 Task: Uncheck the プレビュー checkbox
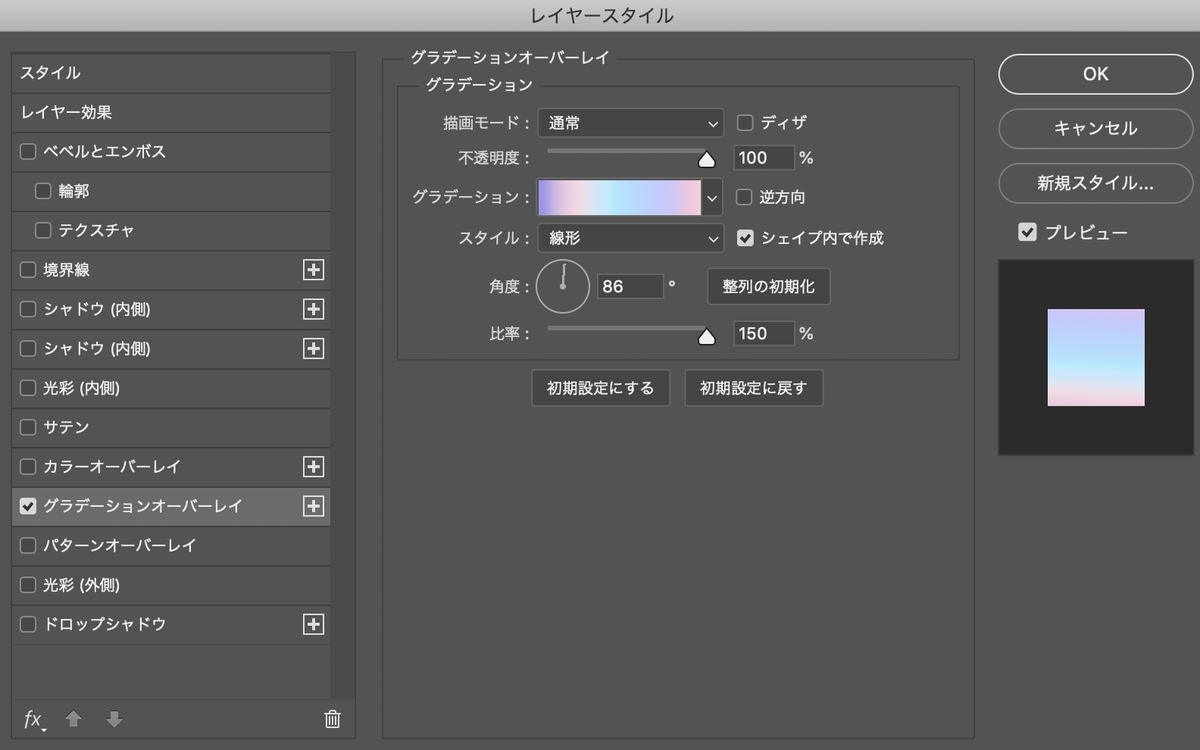tap(1027, 232)
